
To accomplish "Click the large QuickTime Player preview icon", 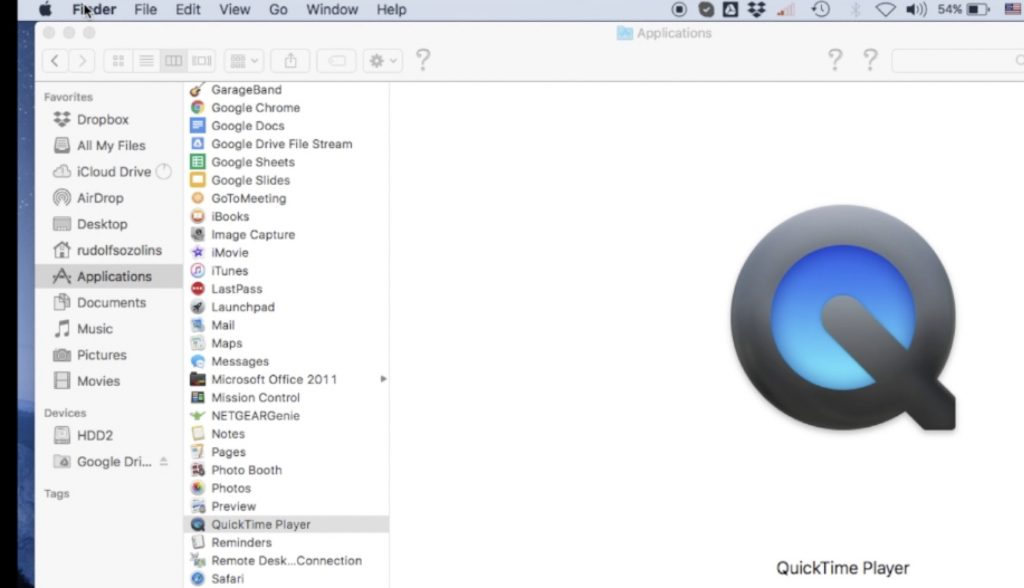I will tap(843, 318).
